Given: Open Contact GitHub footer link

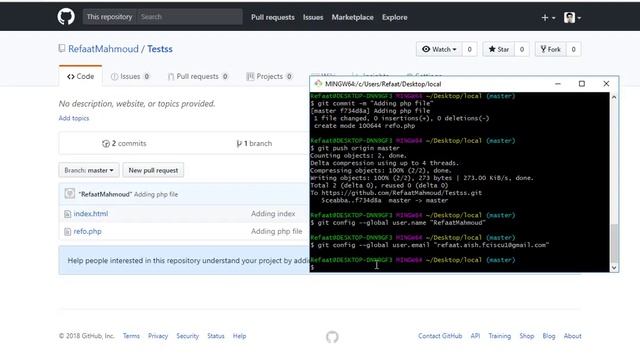Looking at the screenshot, I should tap(440, 336).
